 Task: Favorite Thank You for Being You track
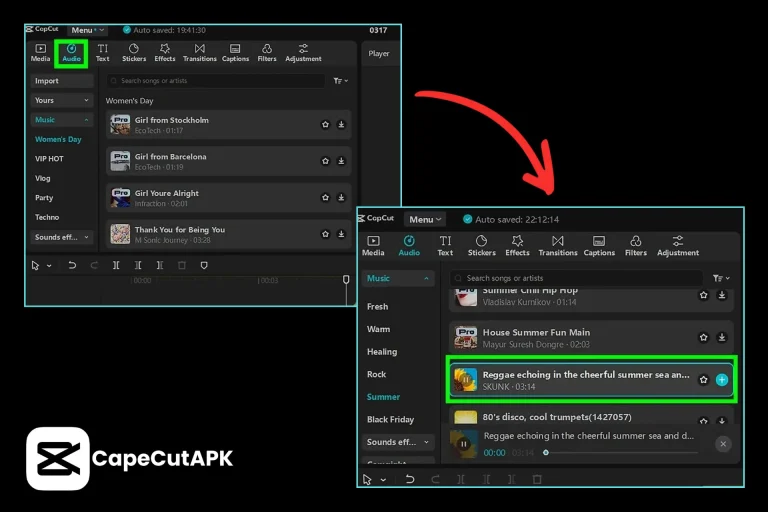(325, 234)
